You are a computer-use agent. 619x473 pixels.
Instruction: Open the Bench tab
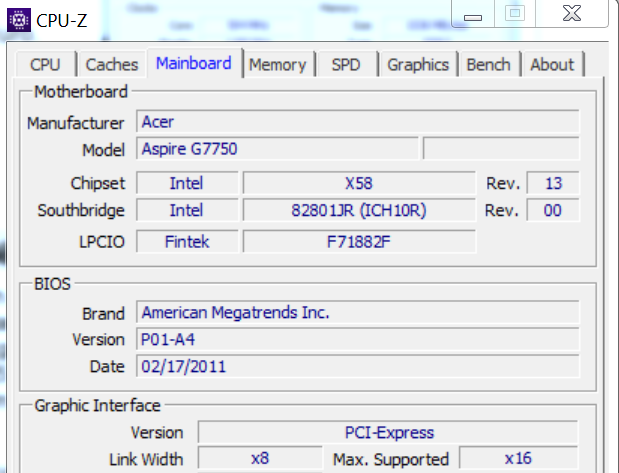tap(489, 64)
